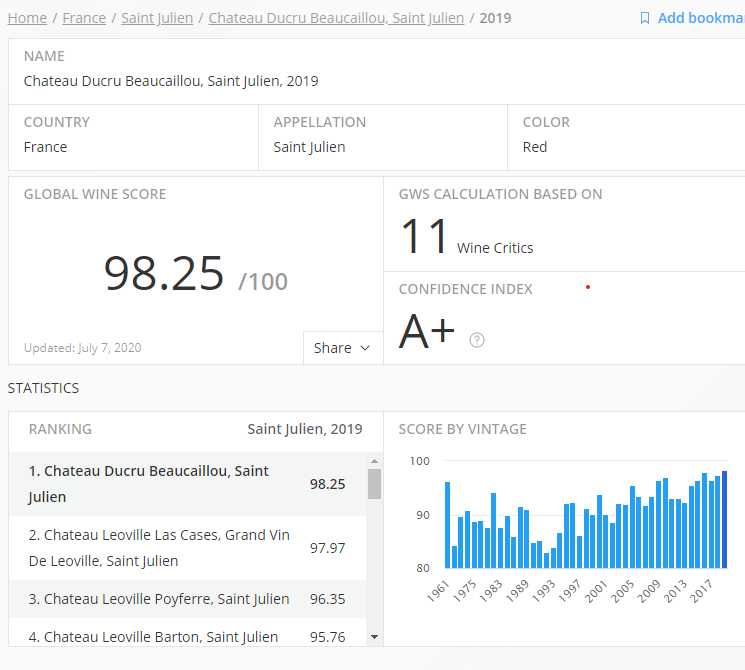The image size is (745, 670).
Task: Click the Country value France
Action: coord(46,147)
